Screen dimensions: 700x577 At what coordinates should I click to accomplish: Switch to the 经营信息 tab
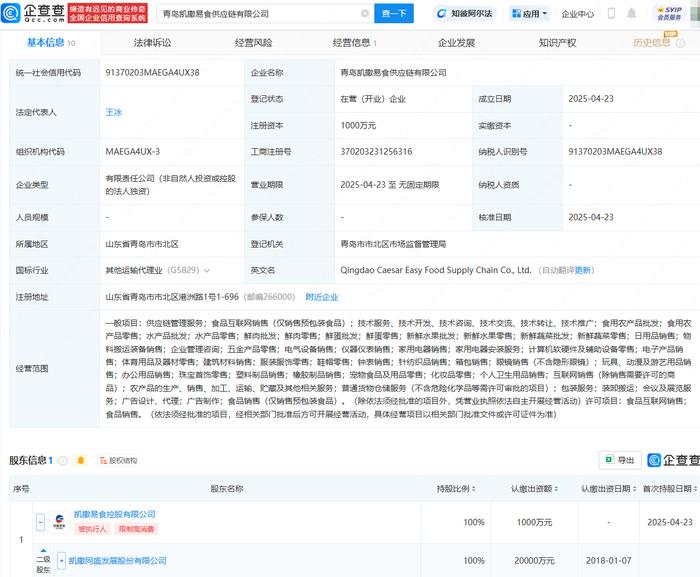click(354, 43)
